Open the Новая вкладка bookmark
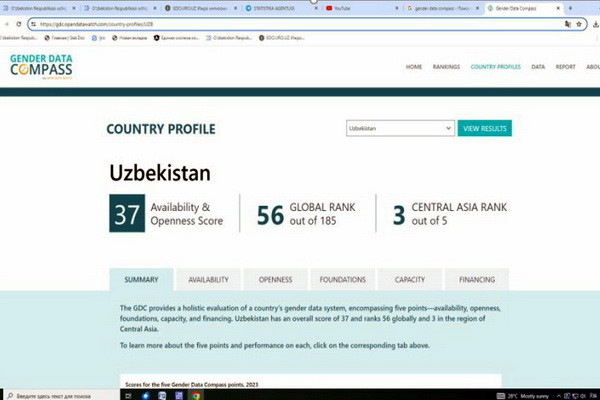 click(x=129, y=38)
